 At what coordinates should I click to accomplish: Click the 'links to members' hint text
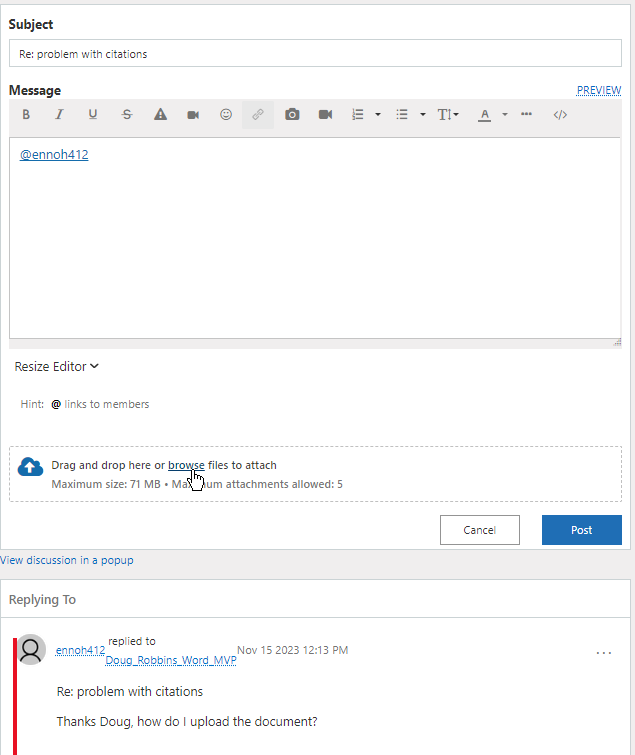(107, 404)
